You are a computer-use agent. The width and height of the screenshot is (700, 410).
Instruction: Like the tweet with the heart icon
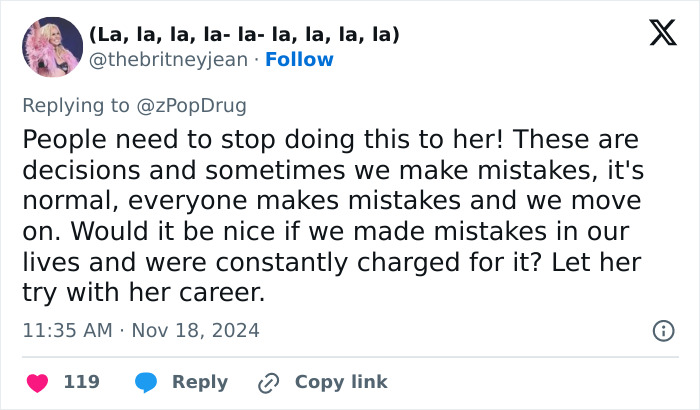(x=36, y=382)
